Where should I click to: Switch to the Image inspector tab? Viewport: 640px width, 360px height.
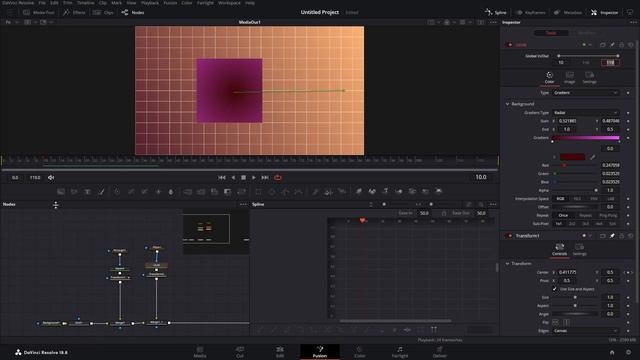pos(569,78)
